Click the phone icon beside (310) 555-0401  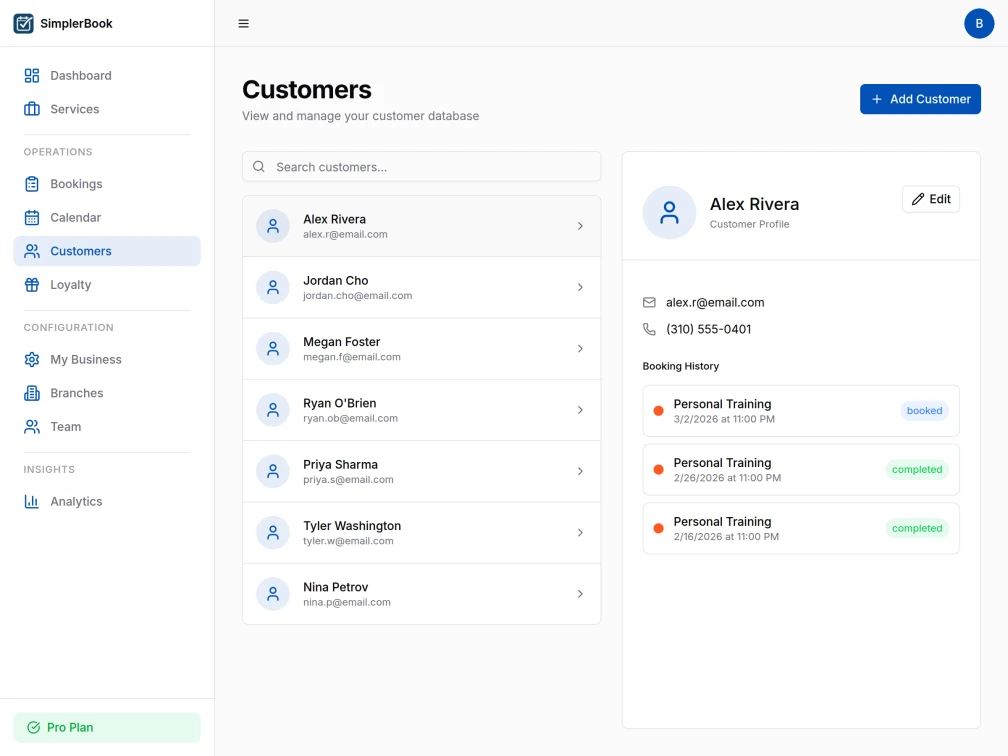tap(649, 329)
